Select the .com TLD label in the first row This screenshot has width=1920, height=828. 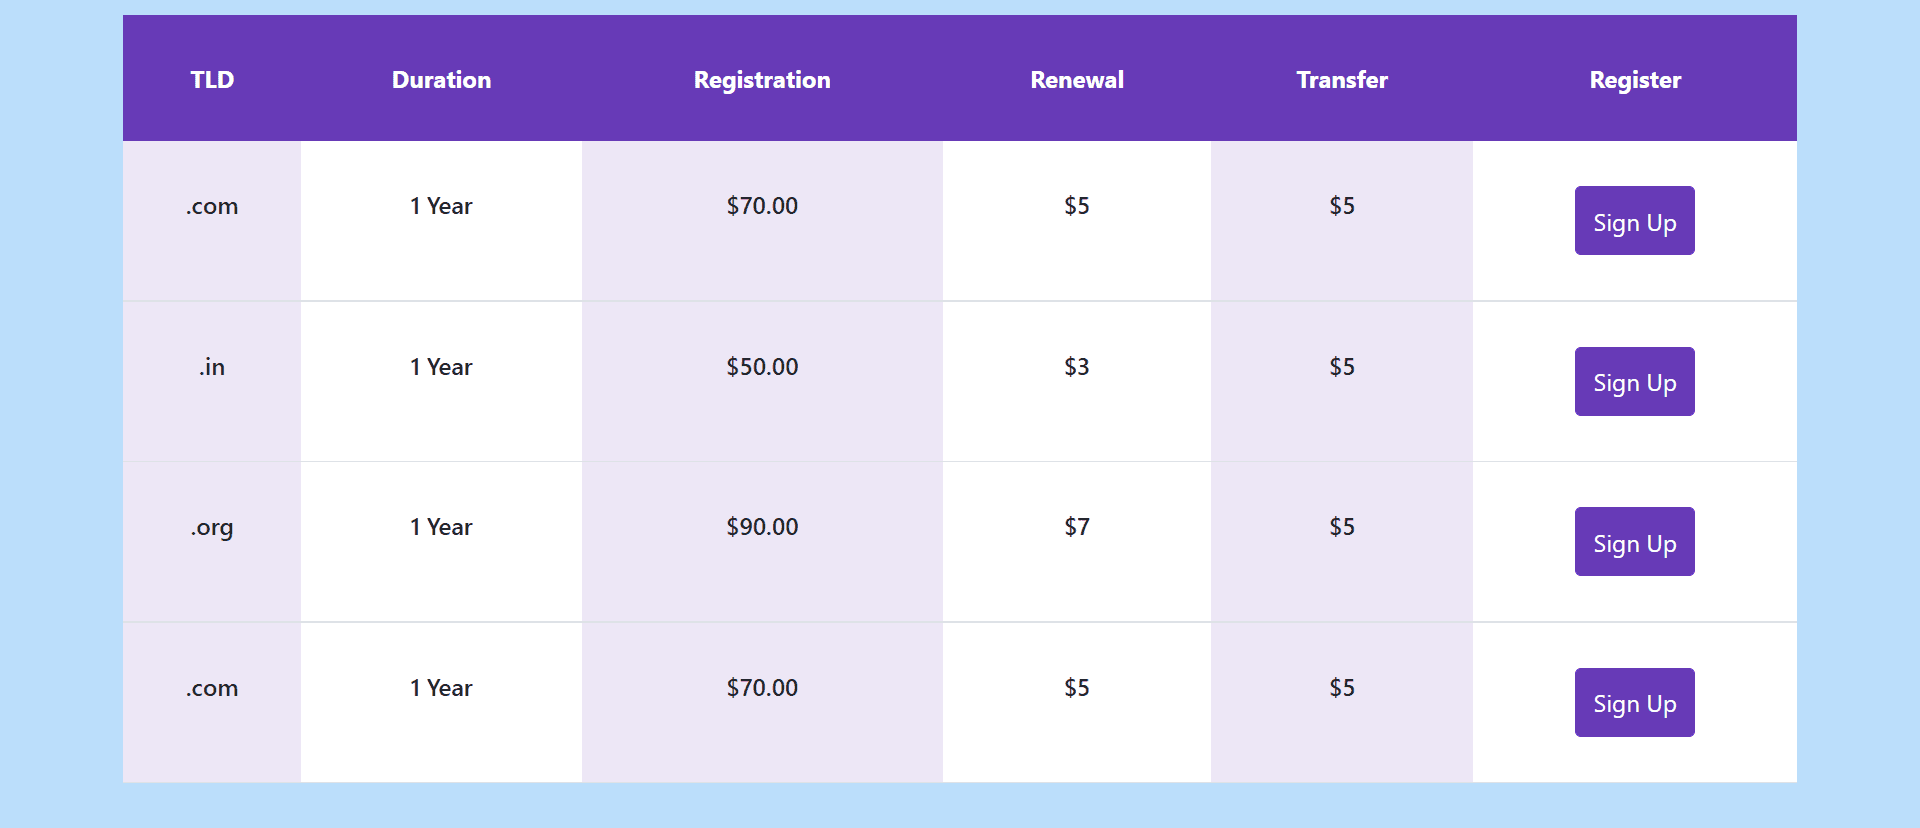[x=211, y=206]
